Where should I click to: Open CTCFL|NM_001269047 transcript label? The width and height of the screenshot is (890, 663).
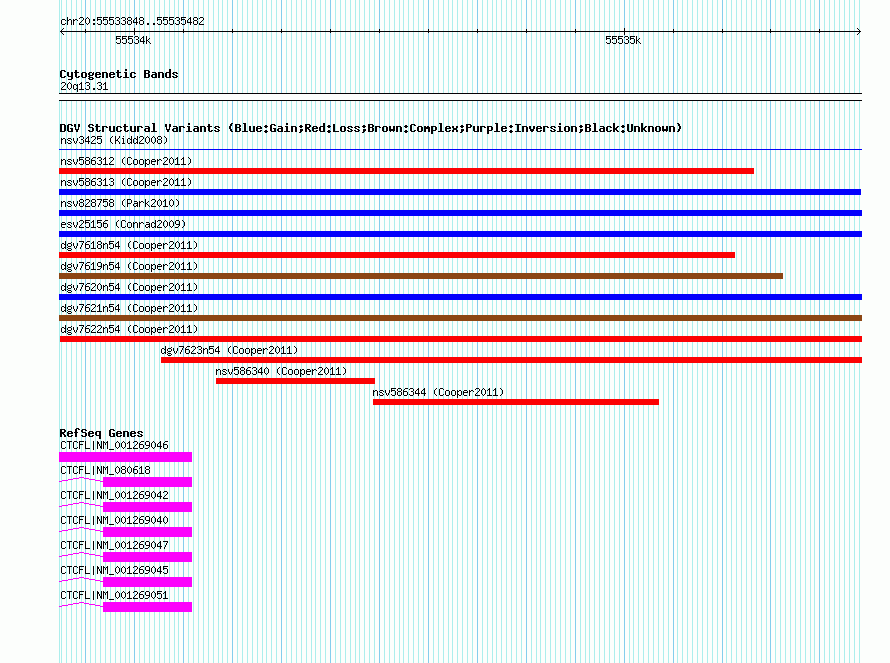[x=114, y=545]
